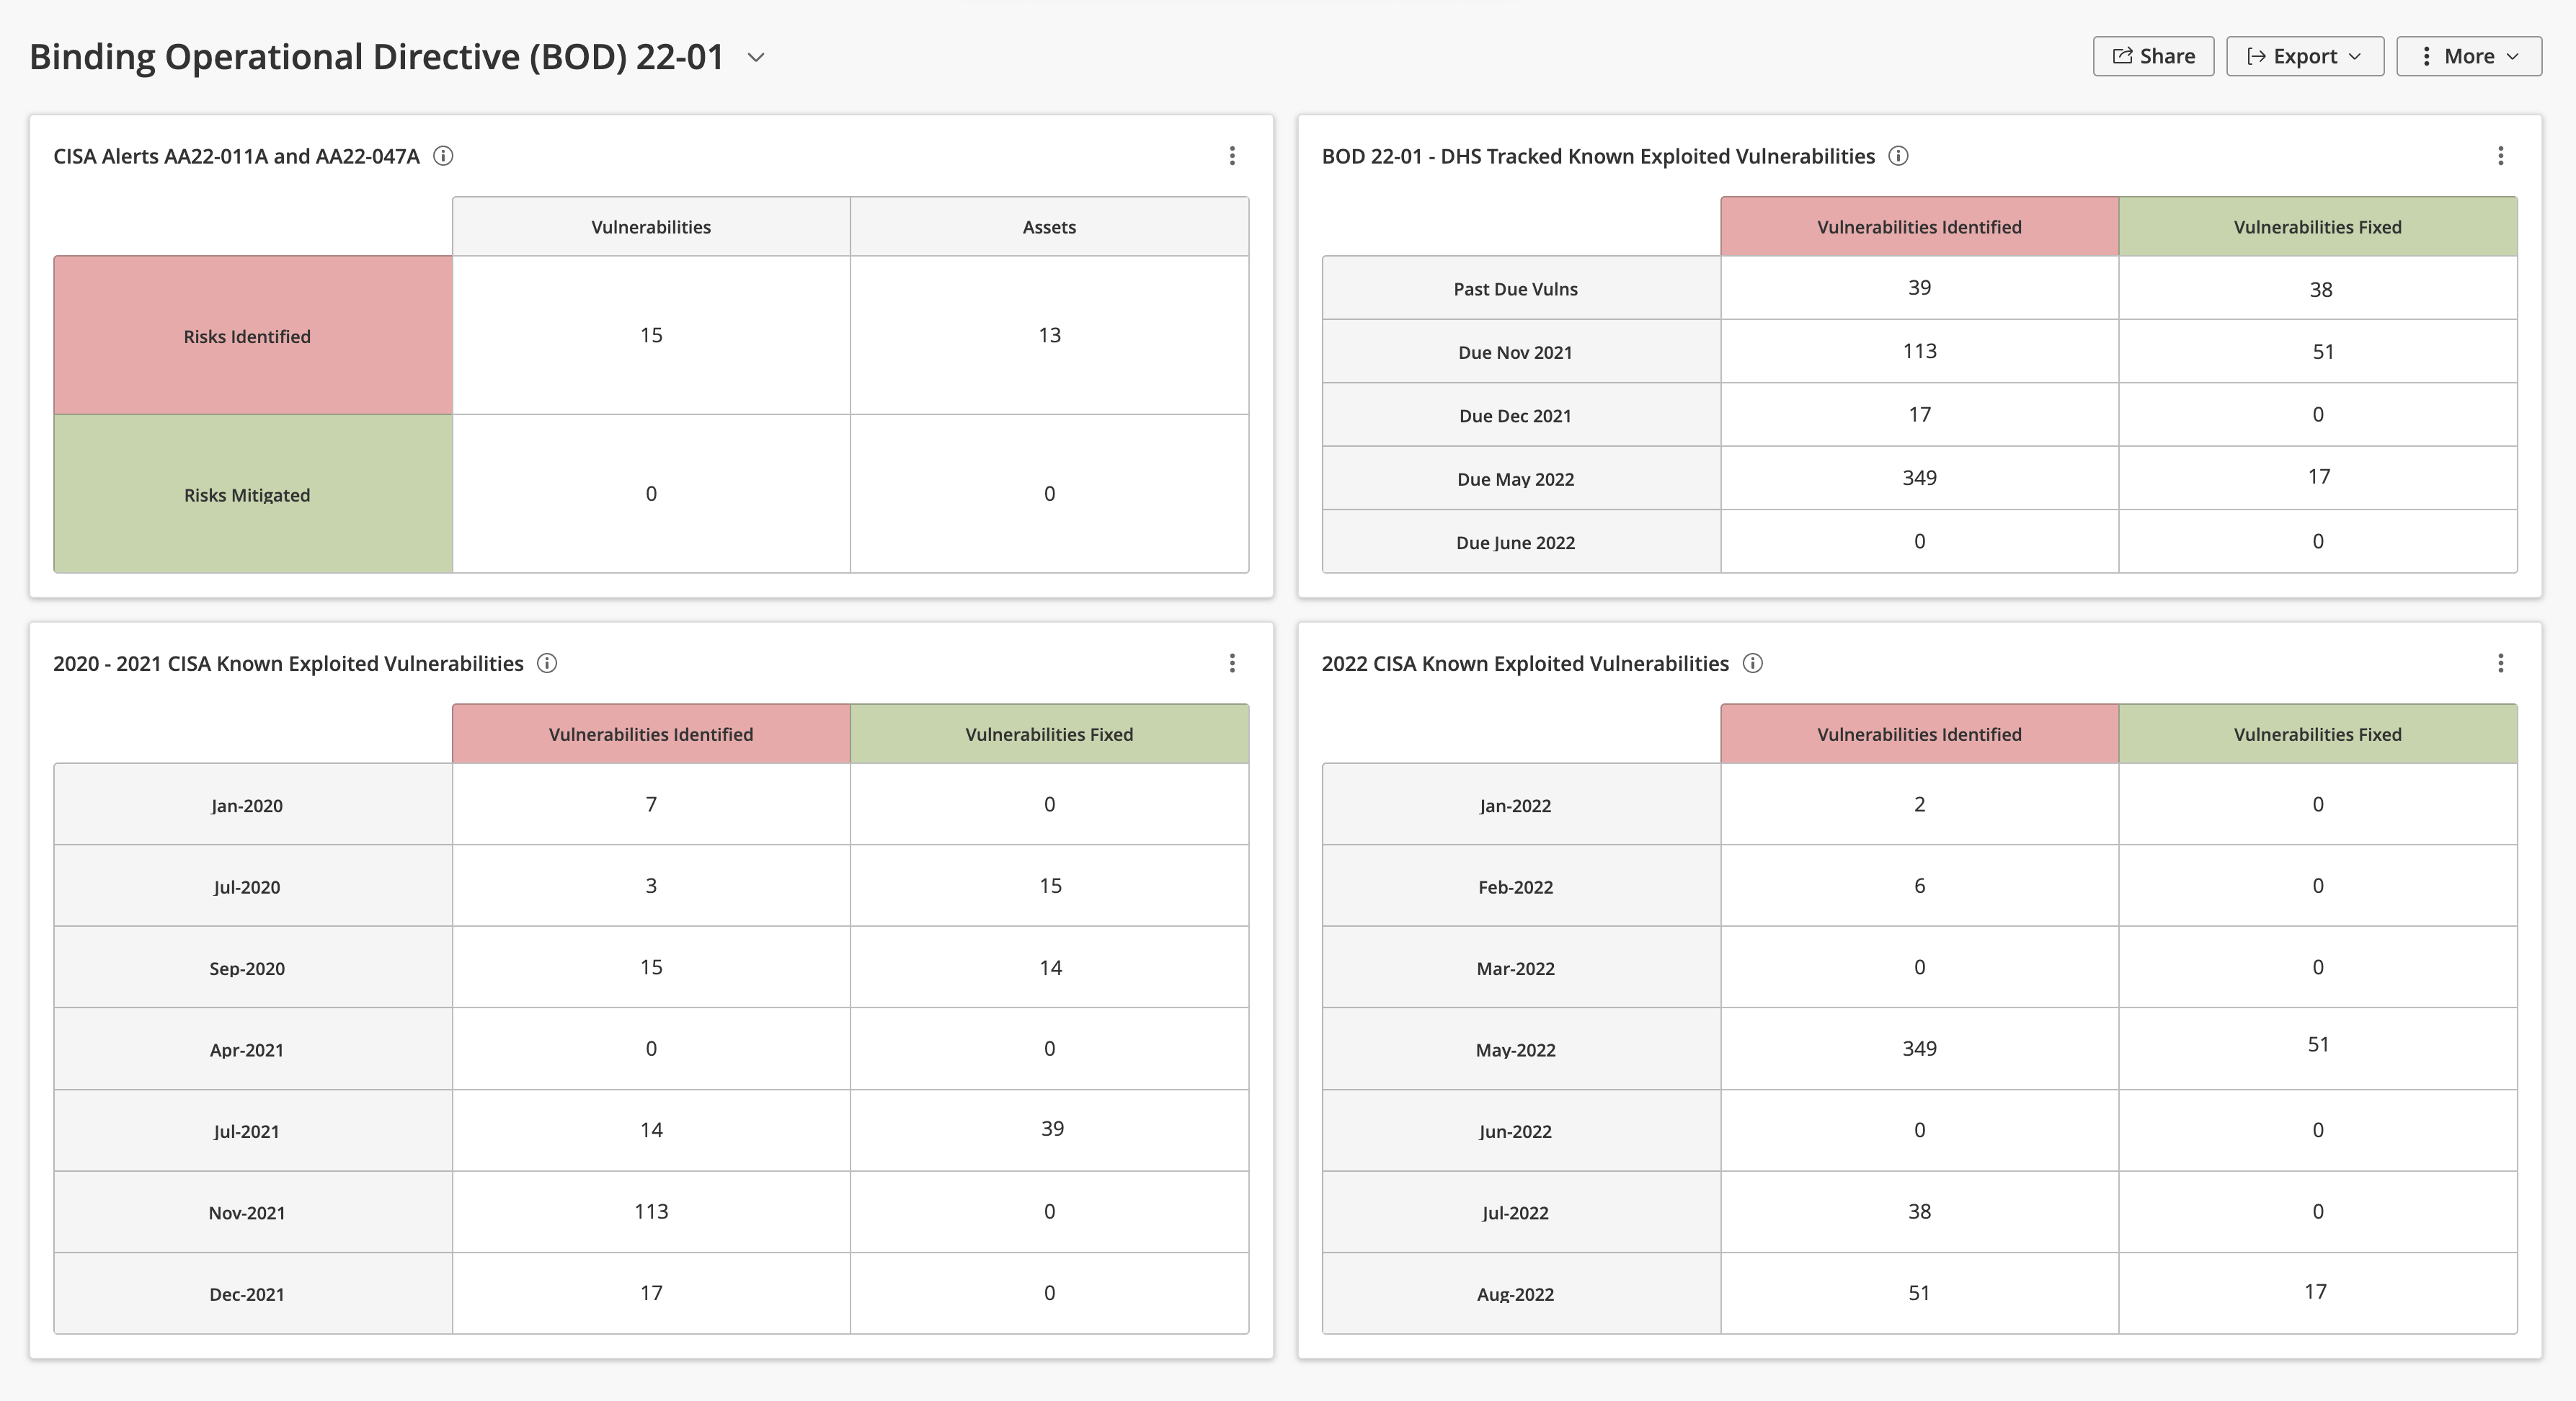Click Due Nov 2021 fixed value 51

tap(2322, 352)
